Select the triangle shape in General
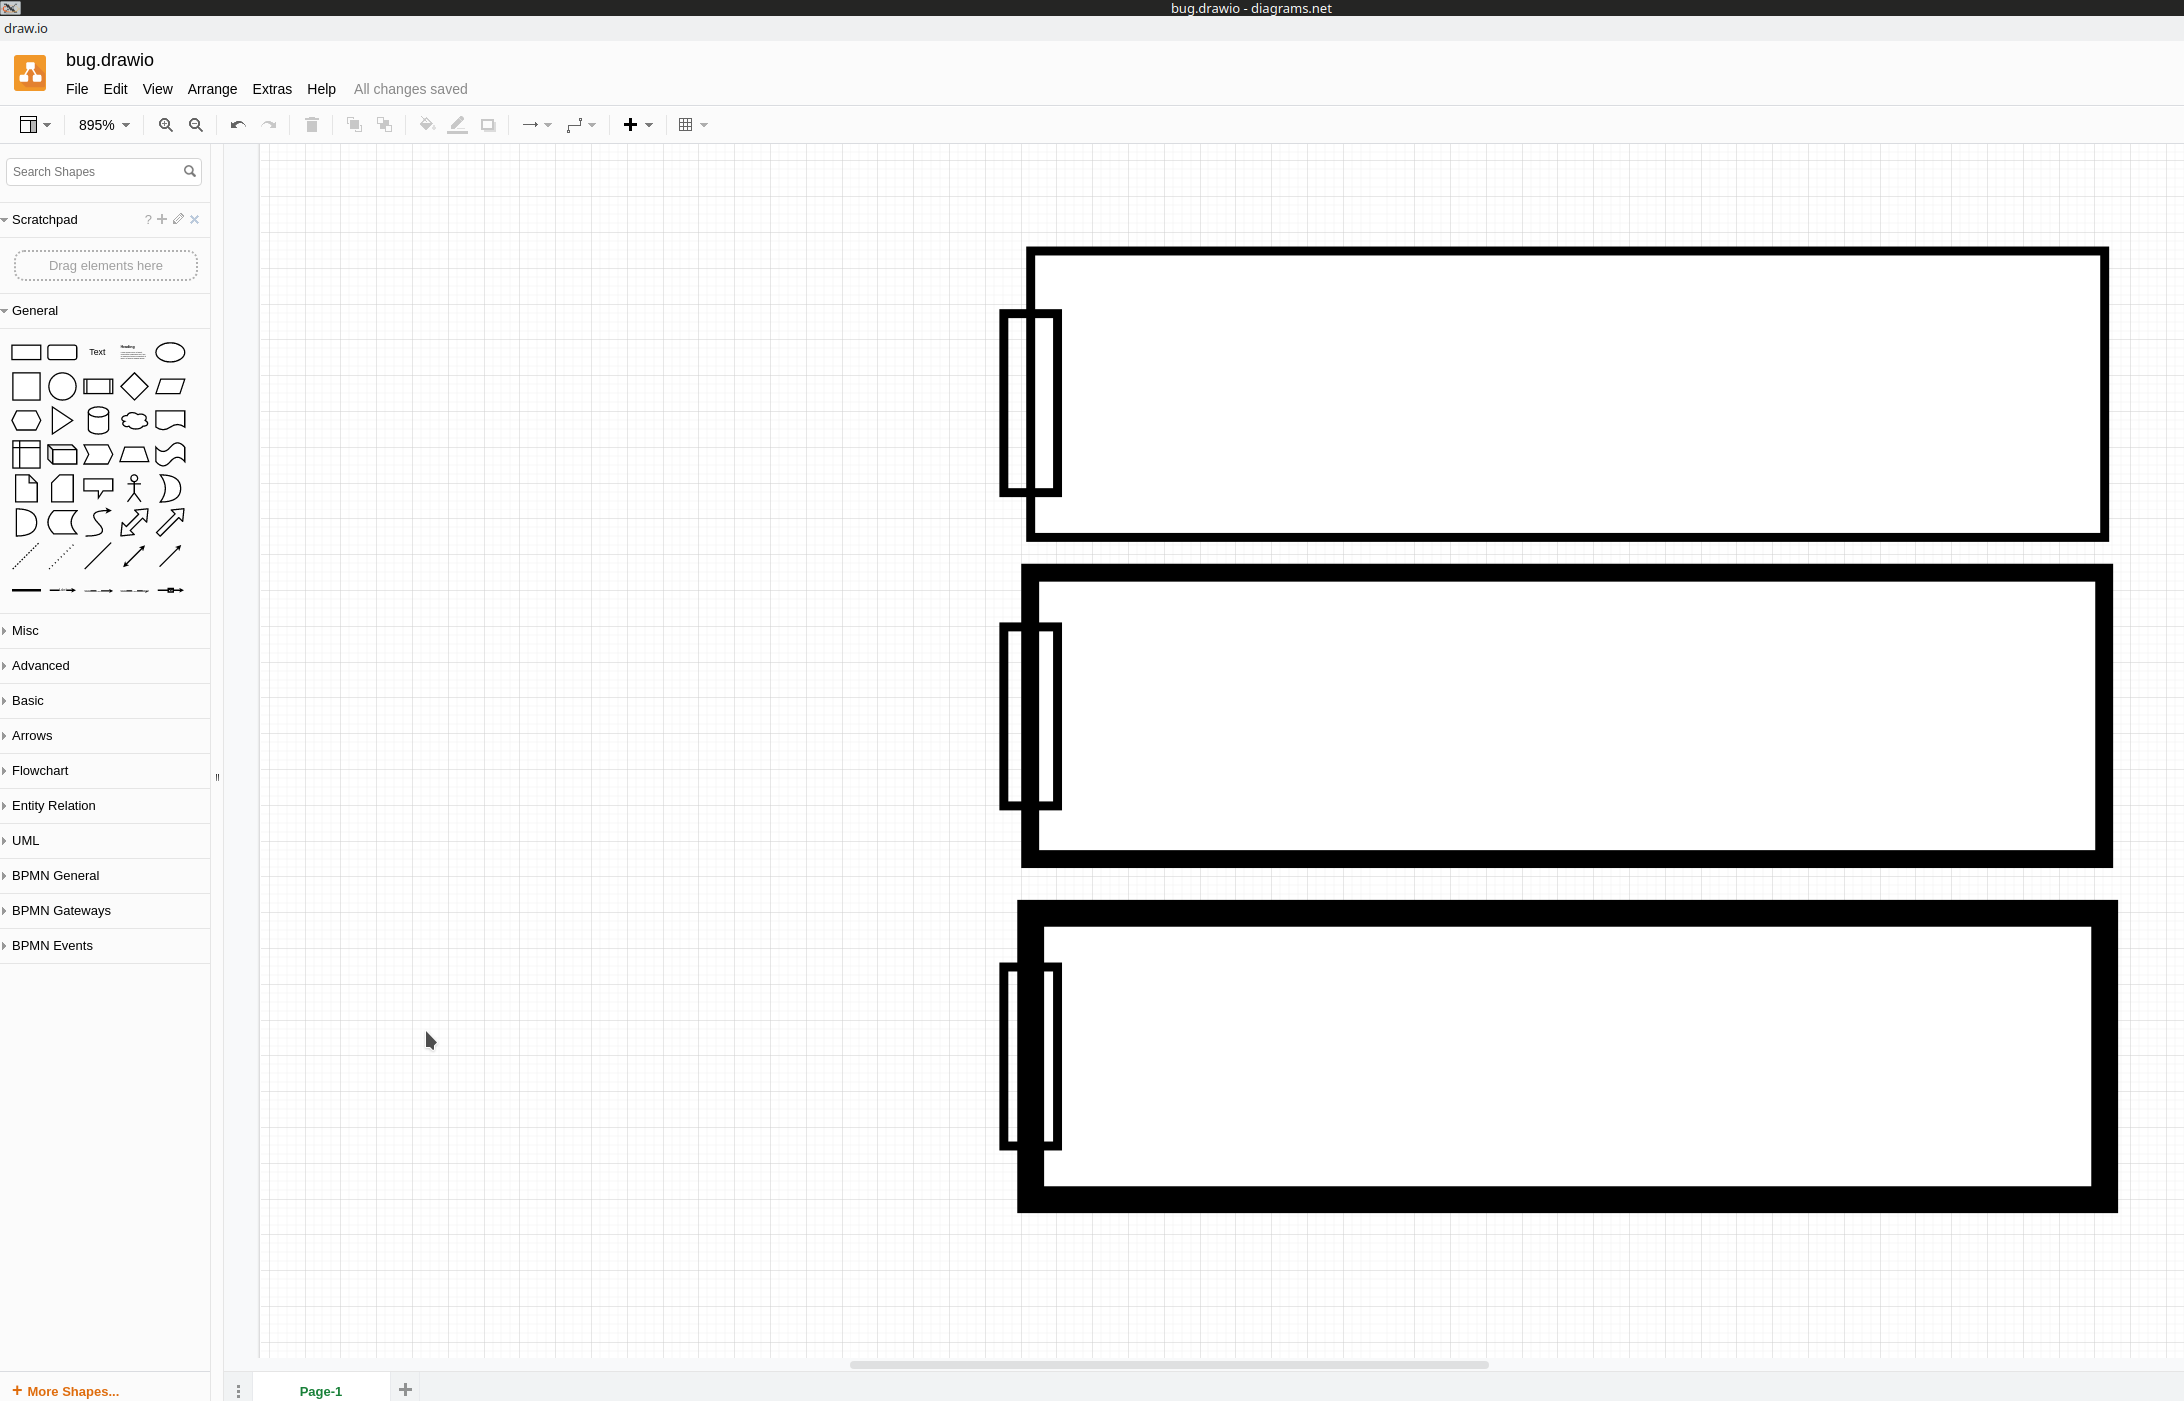 62,420
